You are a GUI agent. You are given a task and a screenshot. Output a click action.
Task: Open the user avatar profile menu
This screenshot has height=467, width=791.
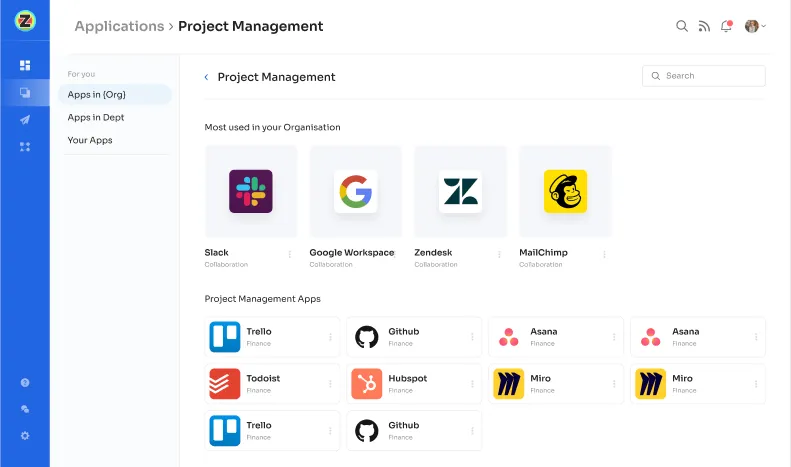(x=755, y=26)
